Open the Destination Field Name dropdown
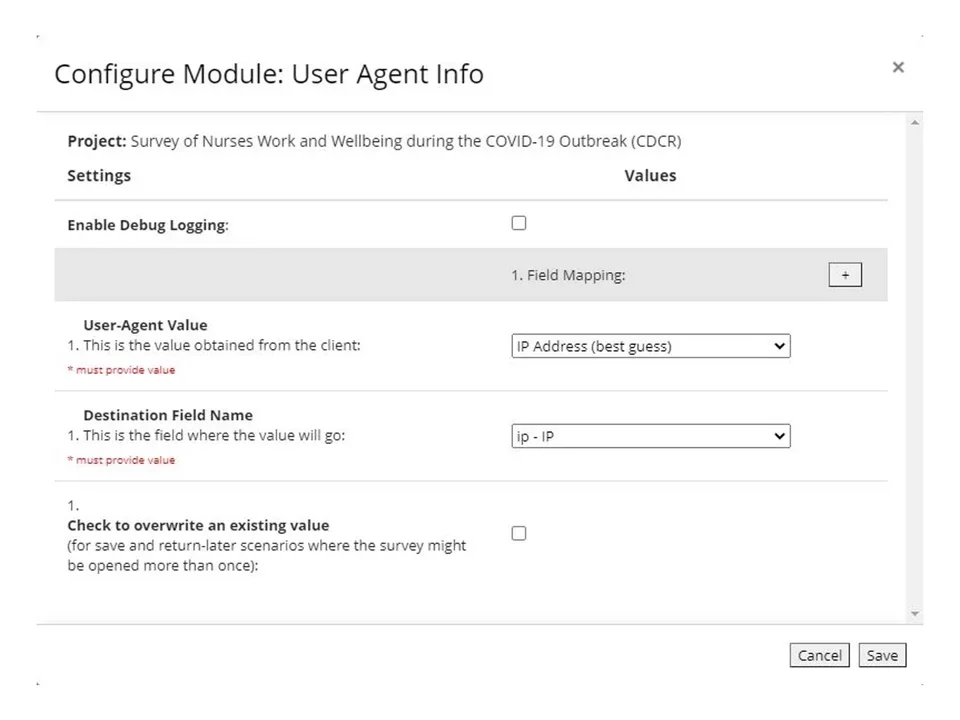The image size is (960, 720). [x=650, y=436]
